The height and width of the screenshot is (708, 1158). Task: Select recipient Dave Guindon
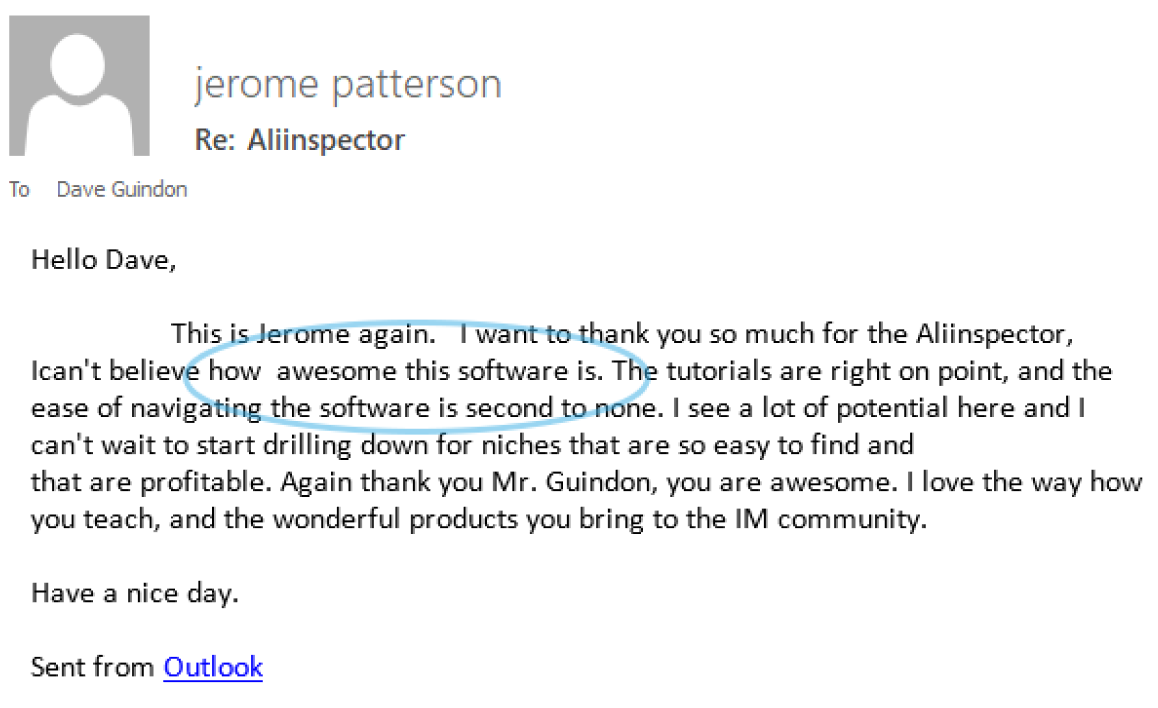pyautogui.click(x=122, y=189)
